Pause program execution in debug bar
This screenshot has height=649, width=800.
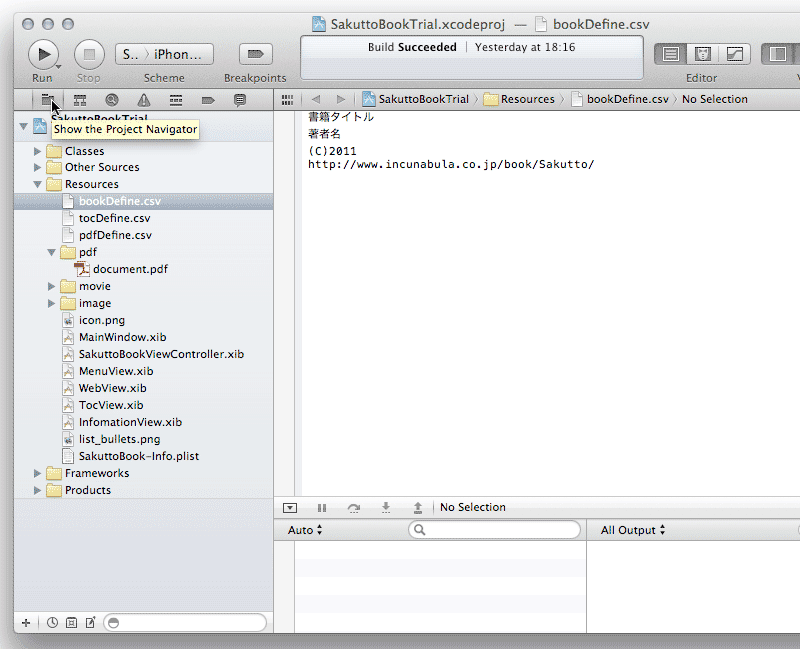point(321,508)
